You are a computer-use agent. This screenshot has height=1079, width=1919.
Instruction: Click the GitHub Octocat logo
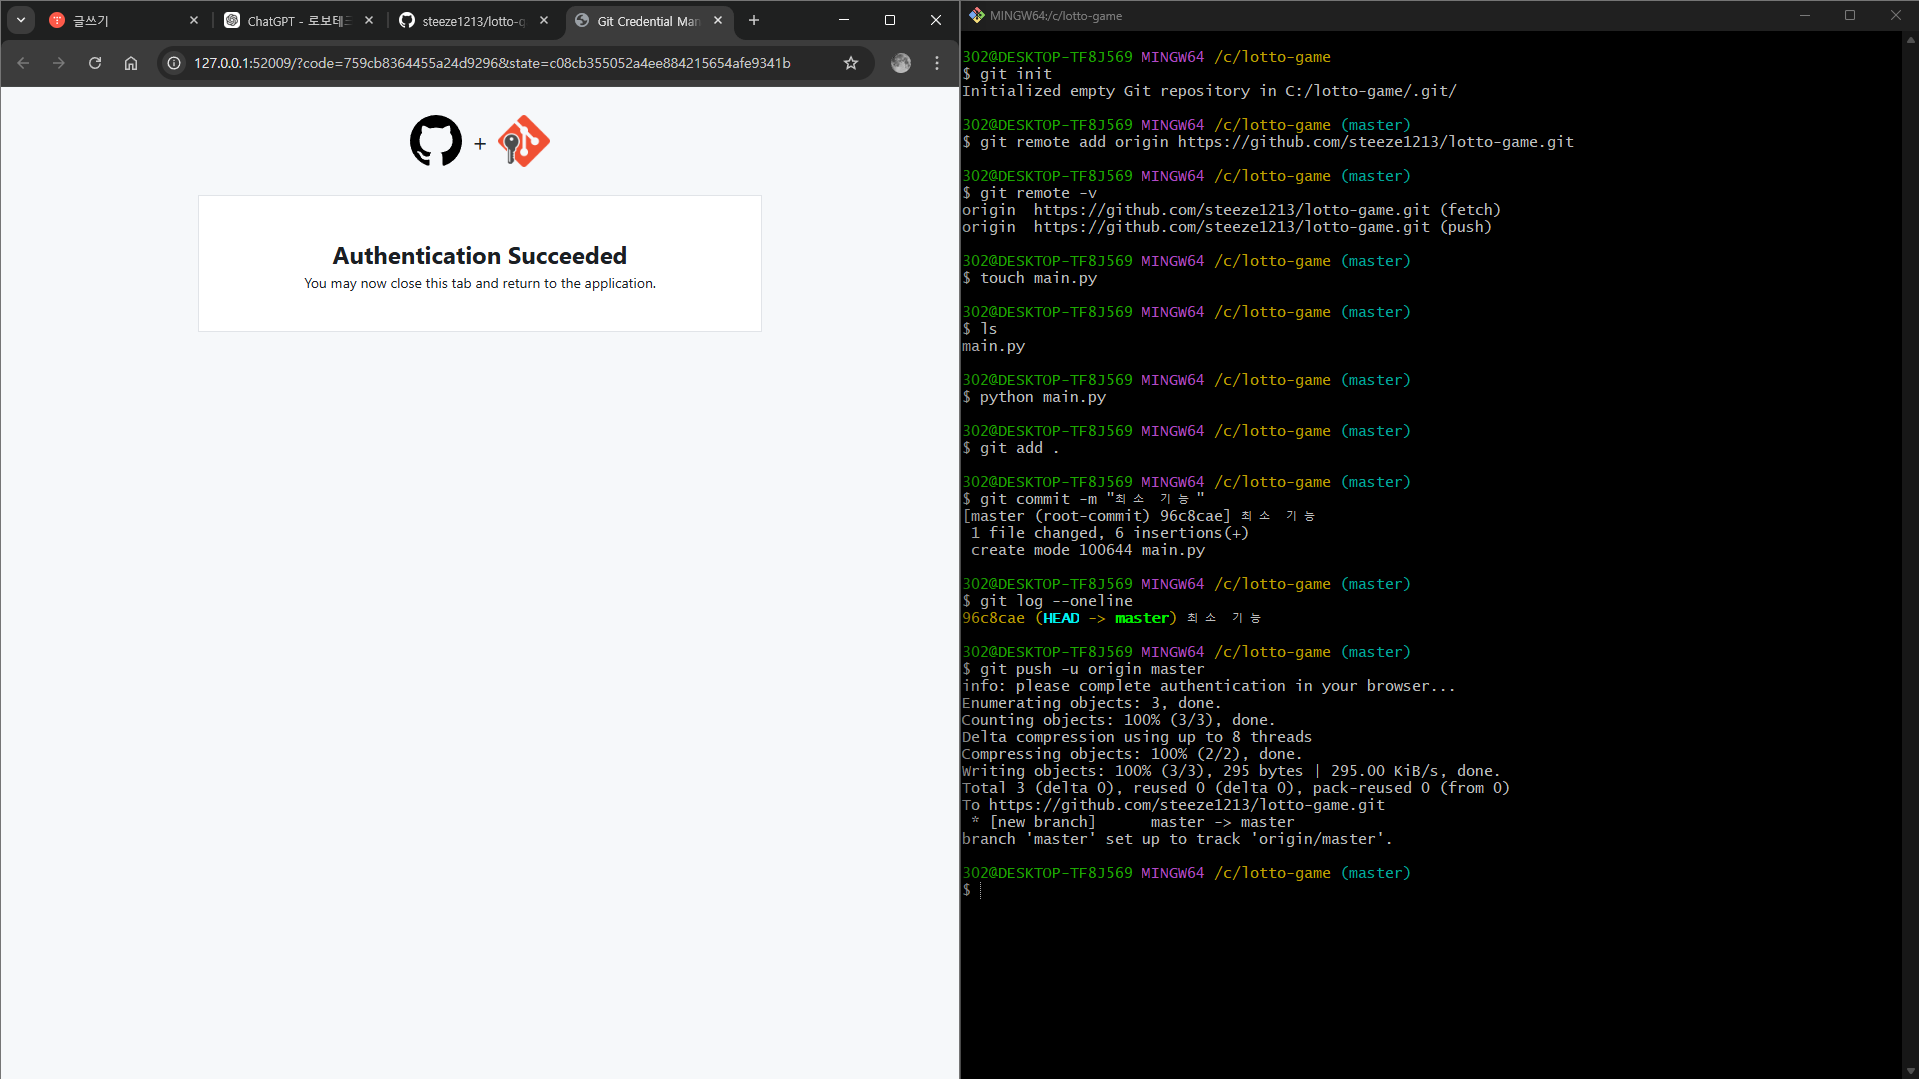436,141
